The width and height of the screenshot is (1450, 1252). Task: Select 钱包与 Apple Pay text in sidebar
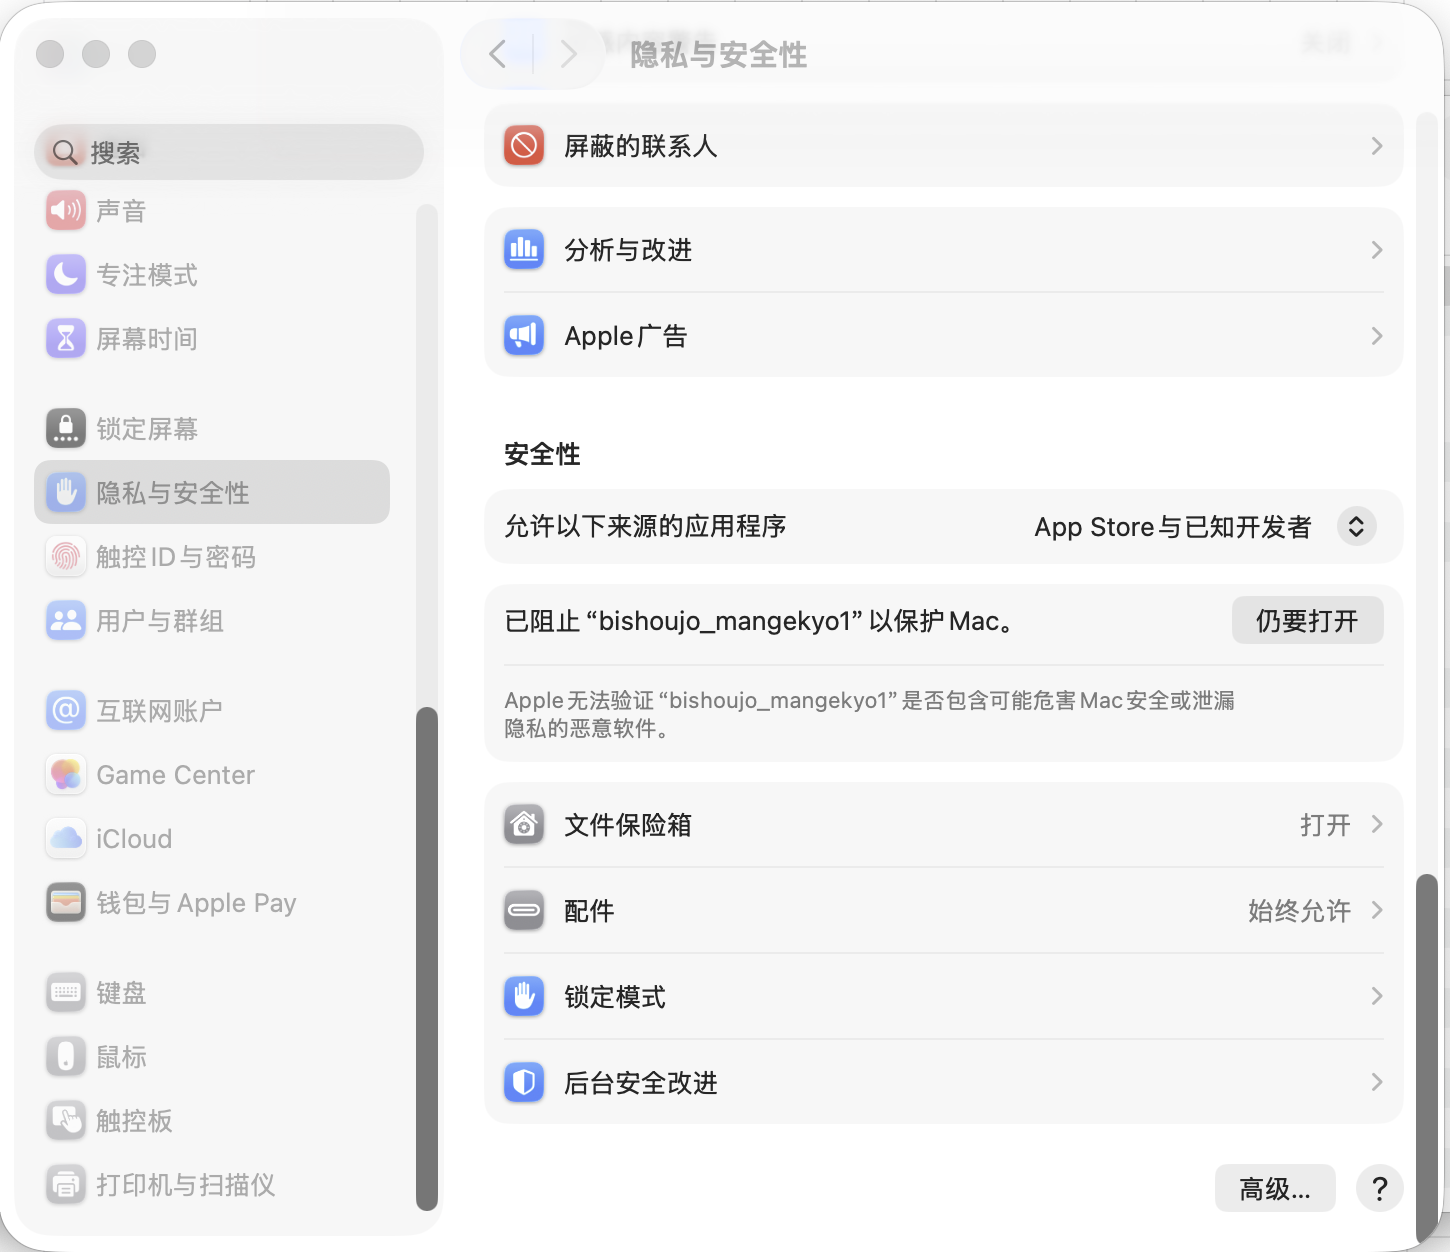tap(196, 903)
